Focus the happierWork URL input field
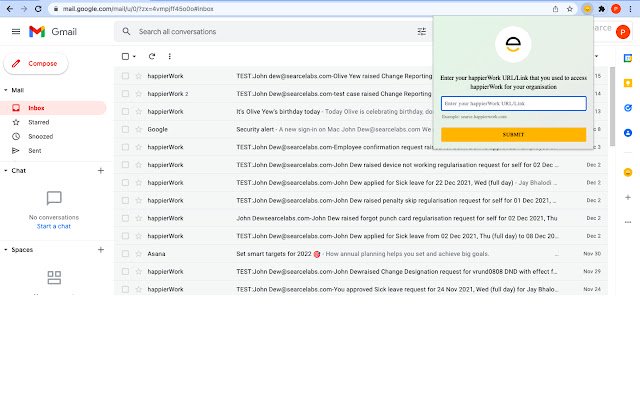The image size is (640, 400). coord(513,104)
